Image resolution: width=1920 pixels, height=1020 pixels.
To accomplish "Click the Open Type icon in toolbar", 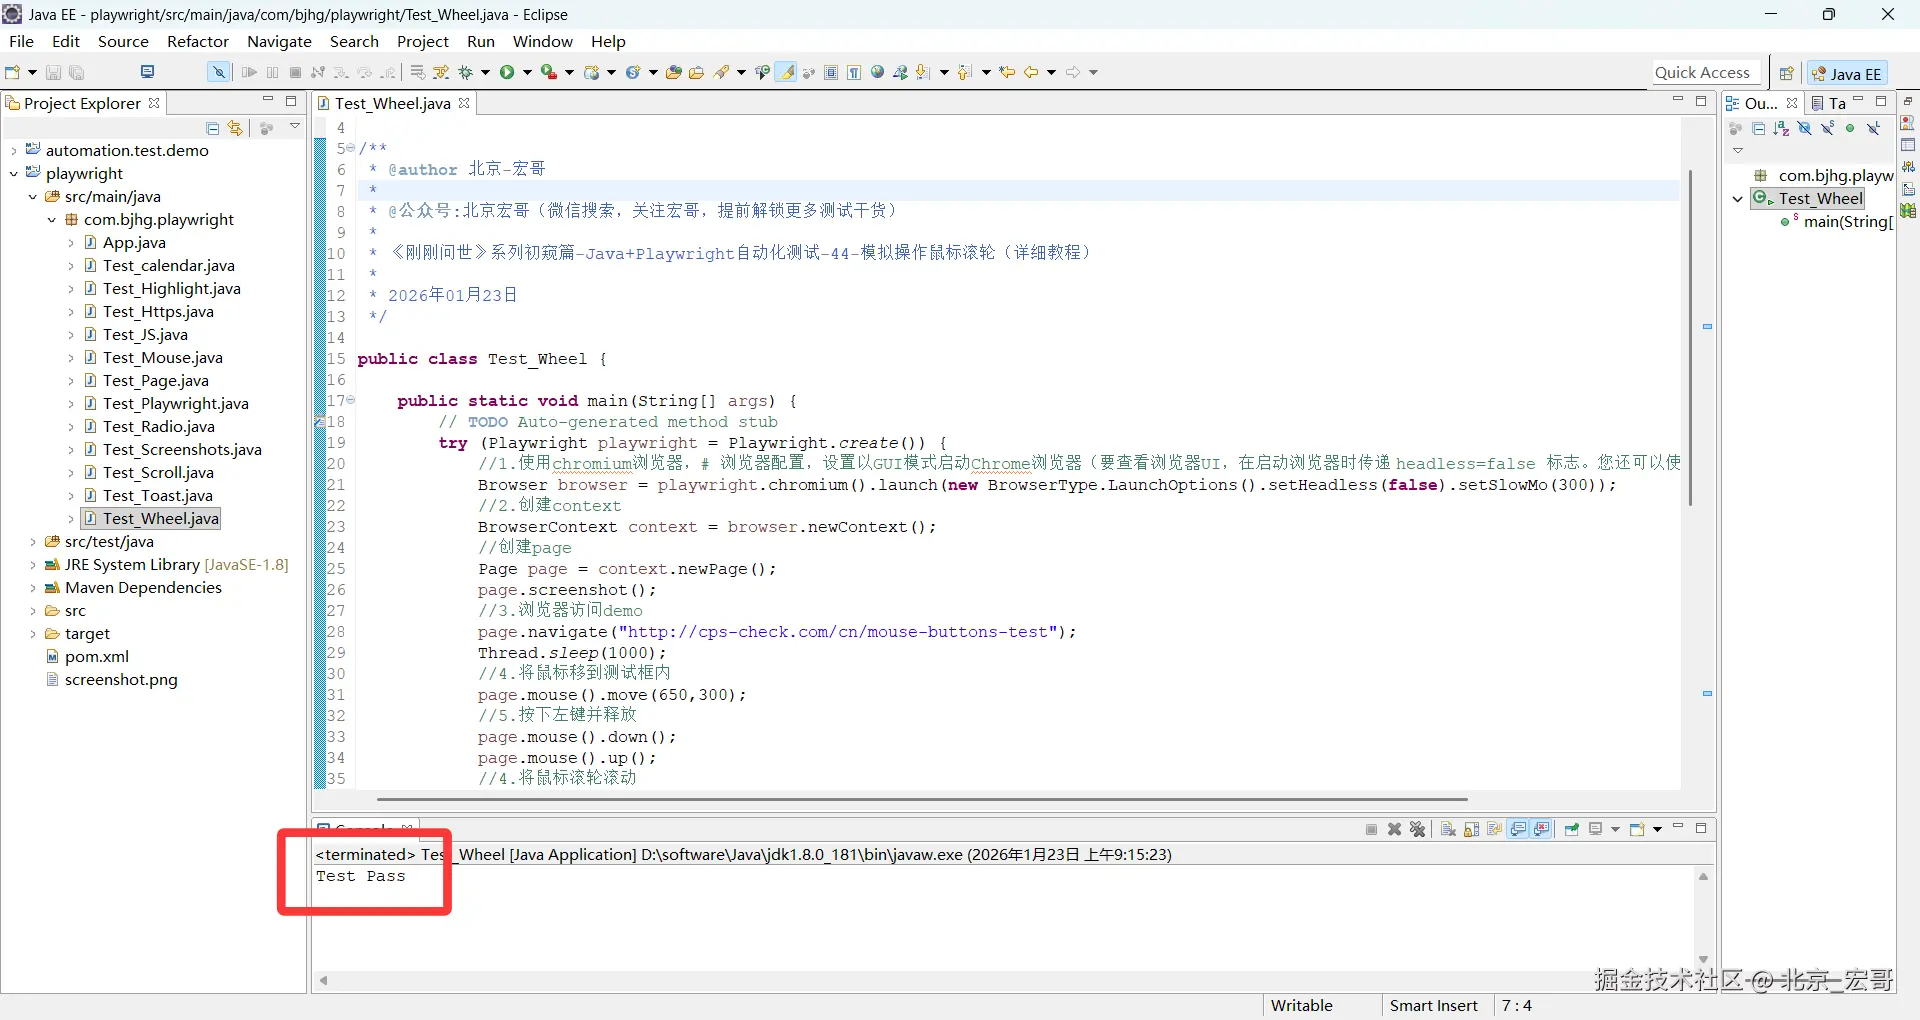I will tap(673, 72).
